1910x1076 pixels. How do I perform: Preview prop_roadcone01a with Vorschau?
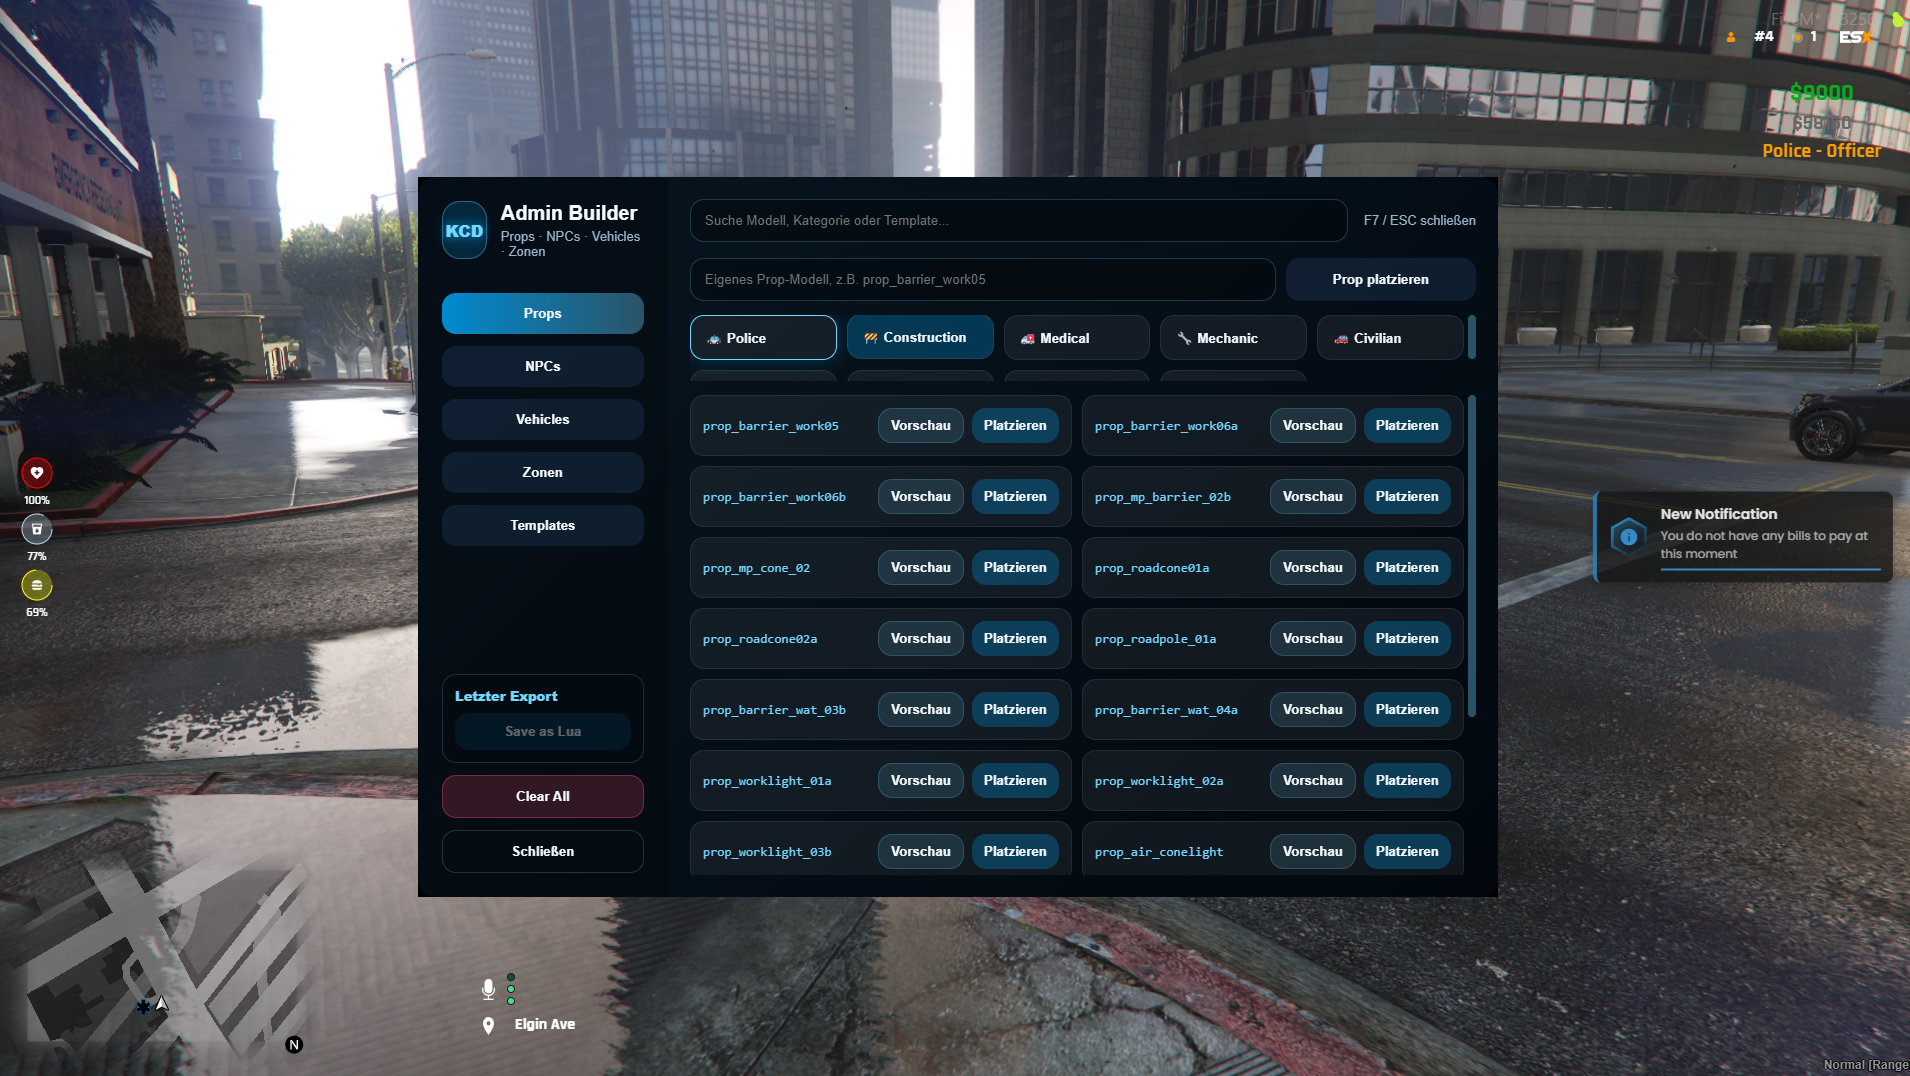click(1313, 568)
